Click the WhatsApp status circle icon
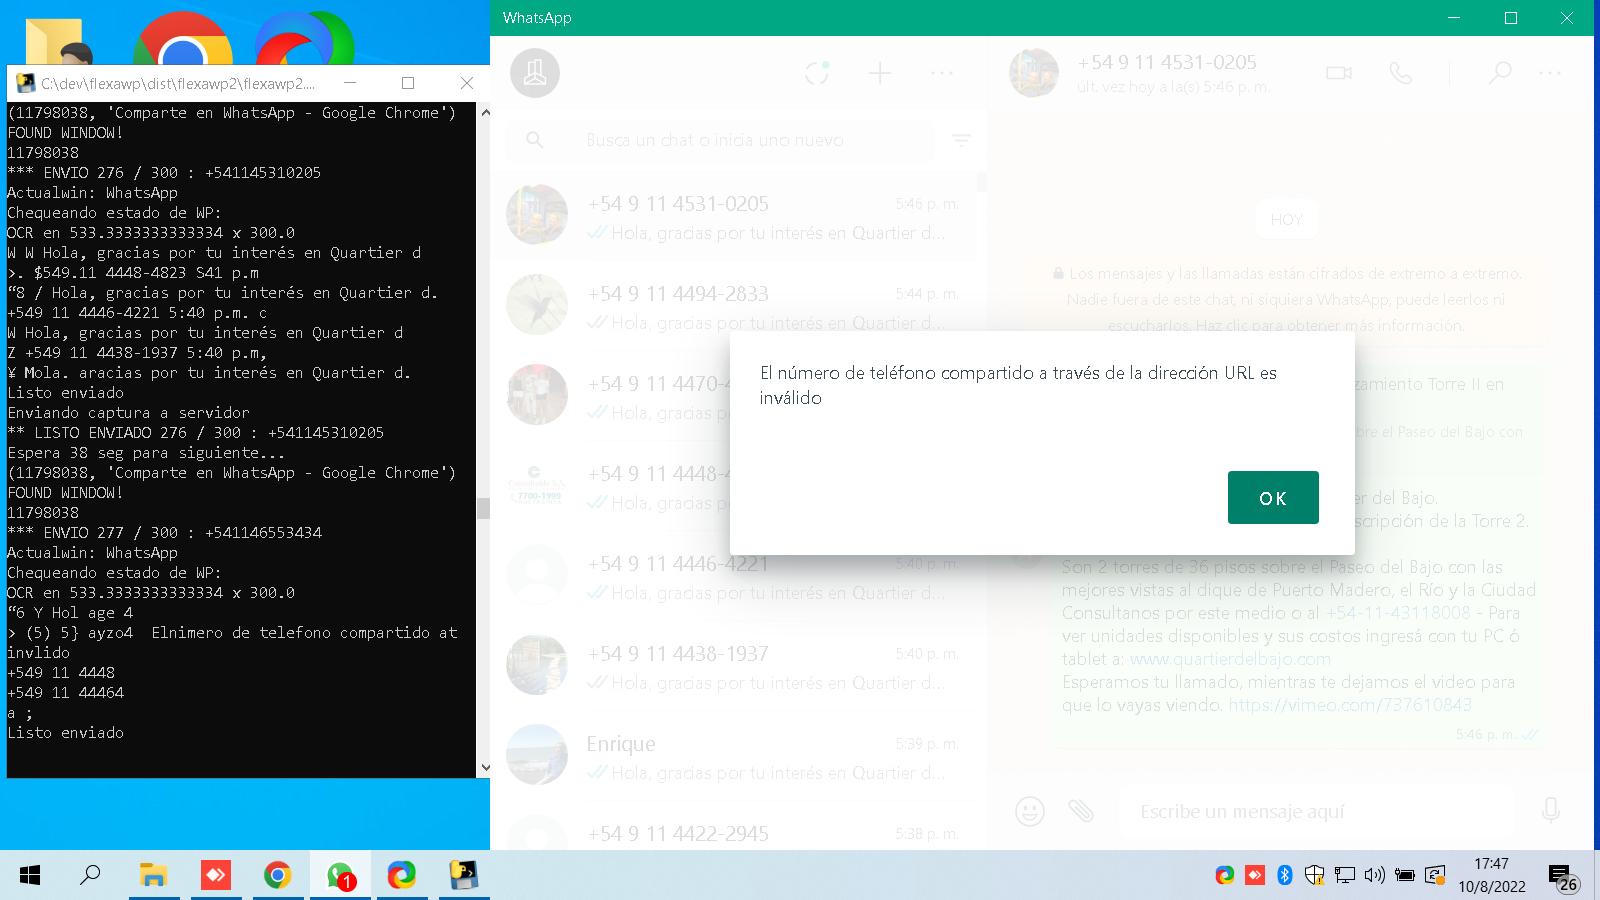Image resolution: width=1600 pixels, height=900 pixels. click(817, 73)
